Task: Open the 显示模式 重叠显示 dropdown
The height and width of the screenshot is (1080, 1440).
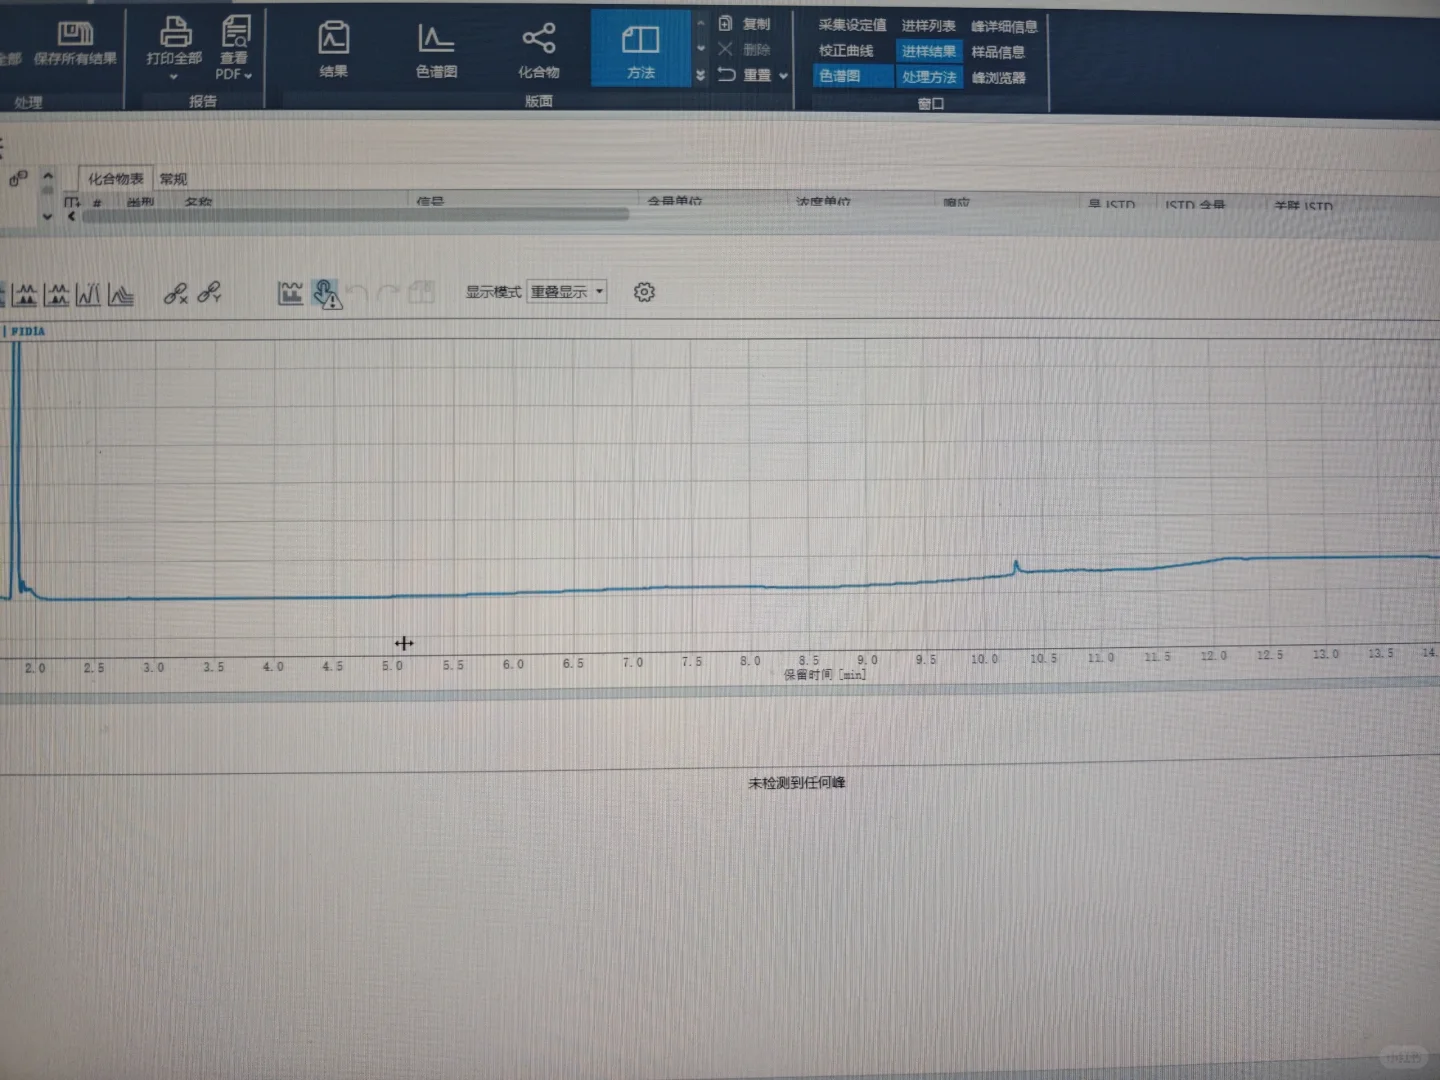Action: click(566, 292)
